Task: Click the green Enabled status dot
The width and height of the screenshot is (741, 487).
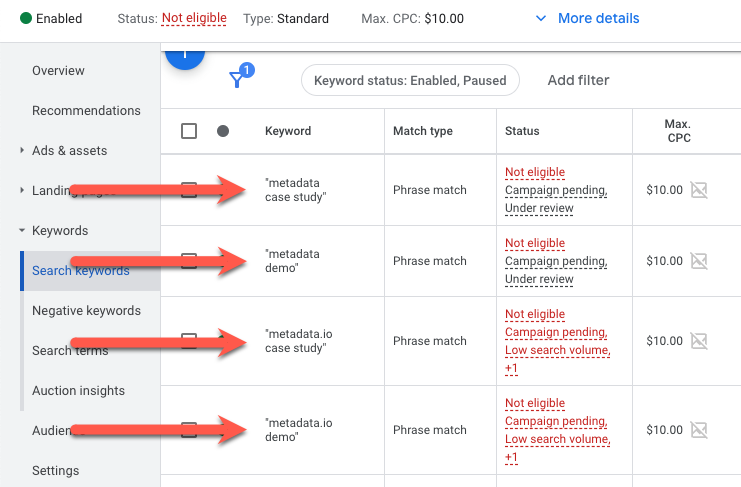Action: pyautogui.click(x=24, y=18)
